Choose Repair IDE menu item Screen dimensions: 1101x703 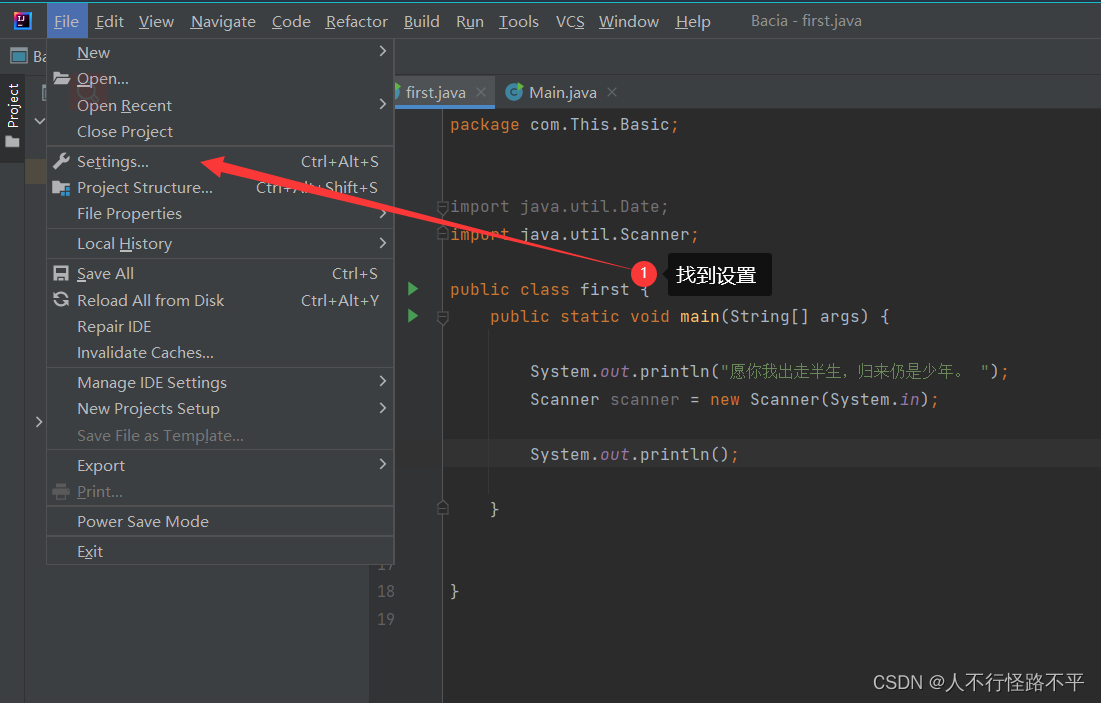pyautogui.click(x=220, y=327)
